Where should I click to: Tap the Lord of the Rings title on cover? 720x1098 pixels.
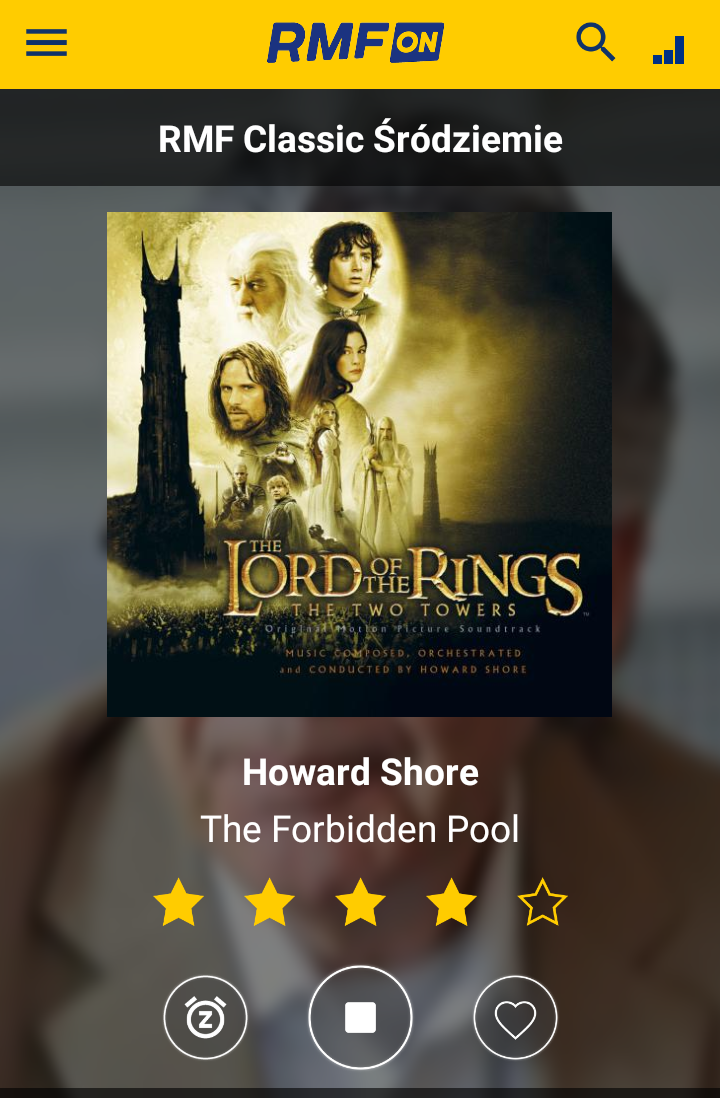tap(402, 576)
